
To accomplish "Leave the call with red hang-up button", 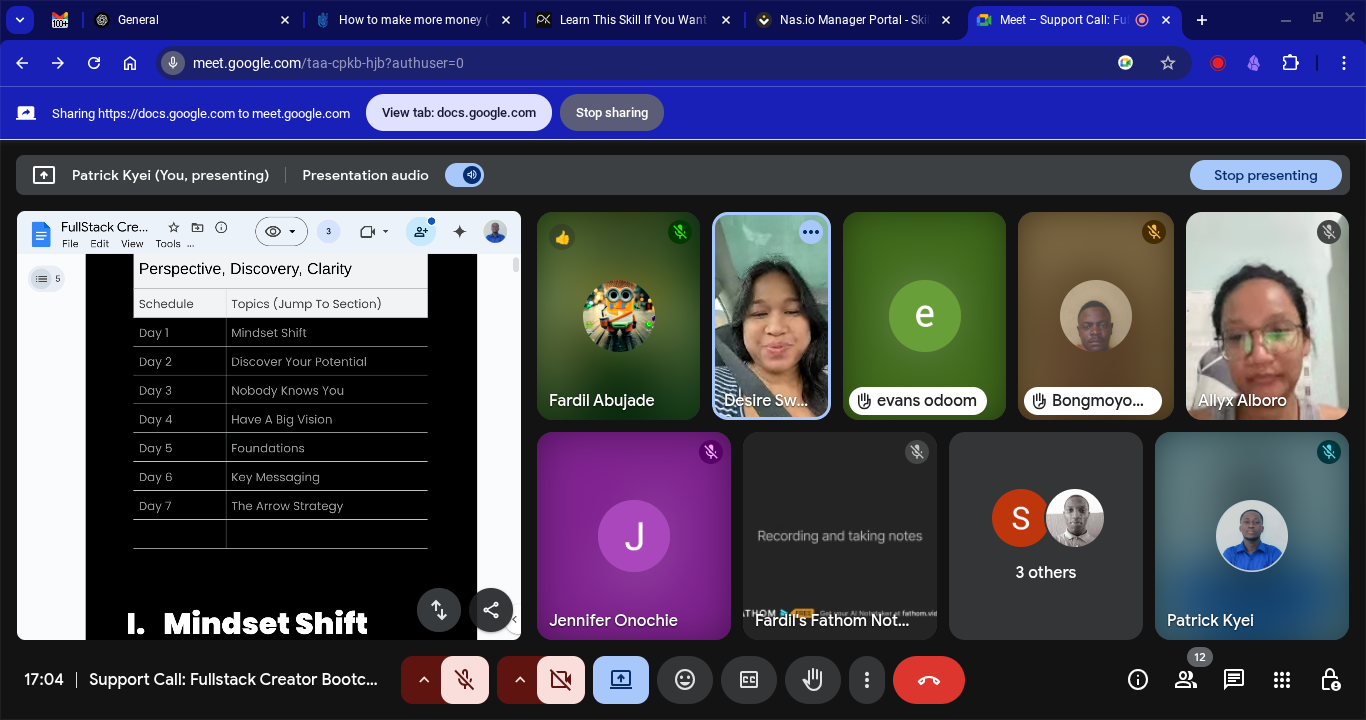I will click(x=929, y=680).
